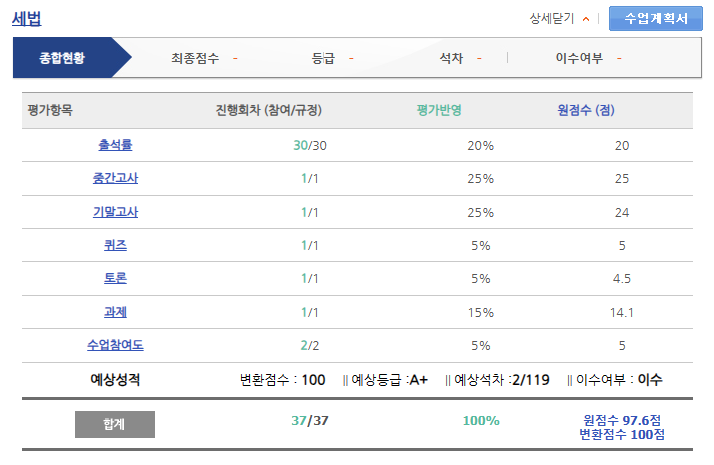Click the 24 score in 기말고사 row

[622, 212]
